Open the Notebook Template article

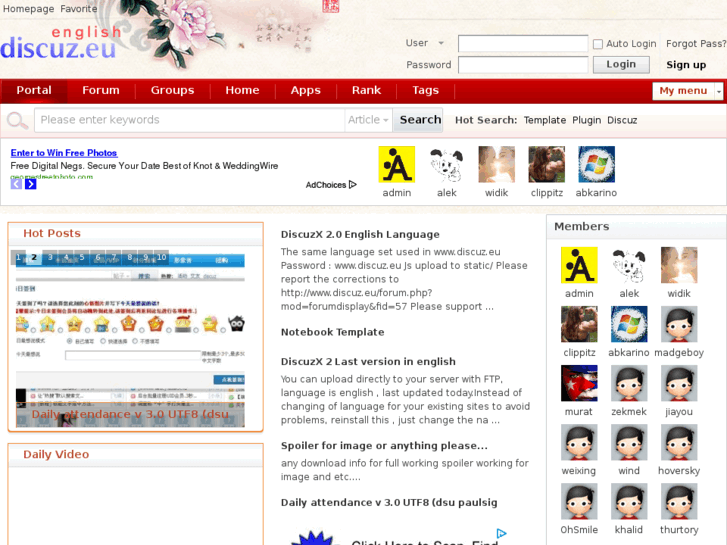(332, 332)
